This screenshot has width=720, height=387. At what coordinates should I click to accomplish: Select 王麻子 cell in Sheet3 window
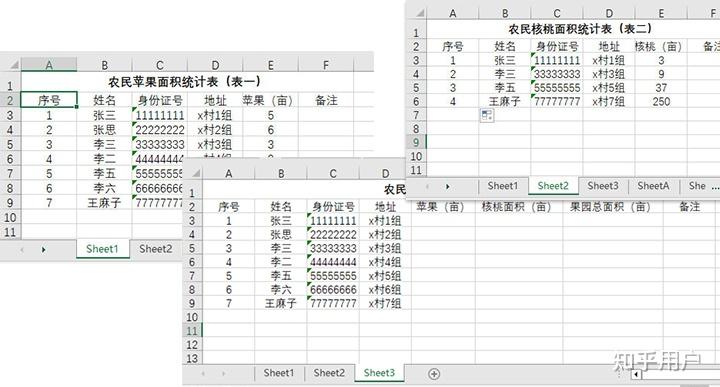pos(281,303)
